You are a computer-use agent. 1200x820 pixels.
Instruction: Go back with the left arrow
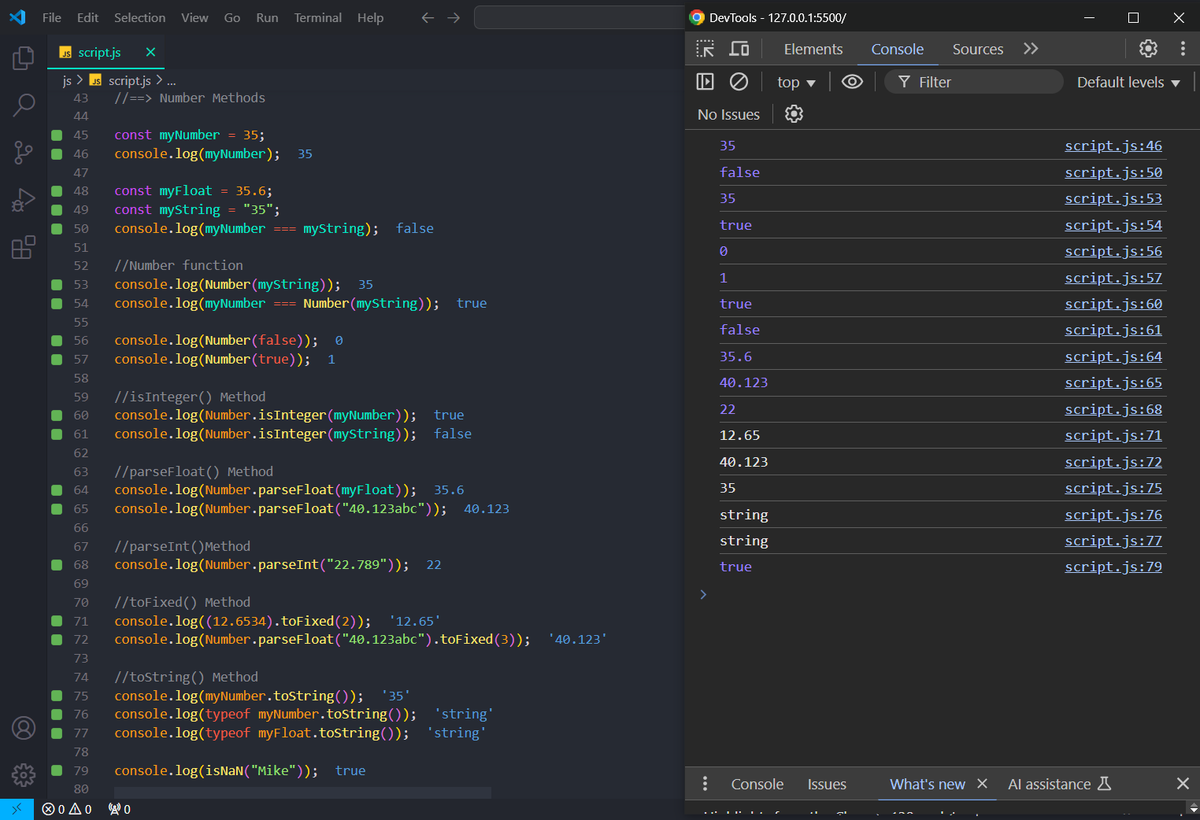427,18
